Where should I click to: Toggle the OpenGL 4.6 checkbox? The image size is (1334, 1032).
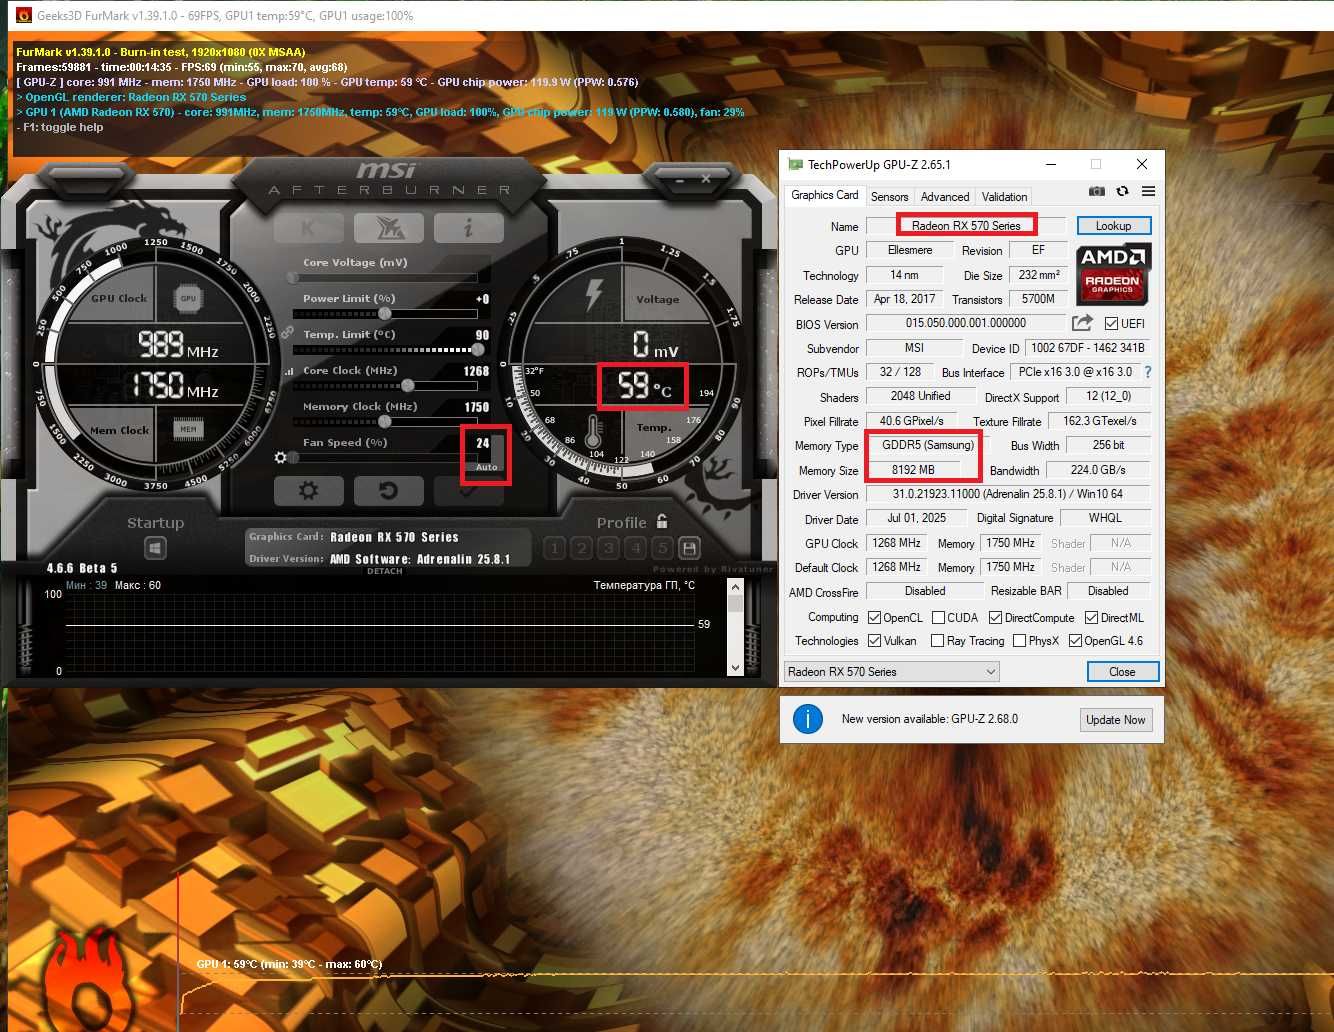1075,641
